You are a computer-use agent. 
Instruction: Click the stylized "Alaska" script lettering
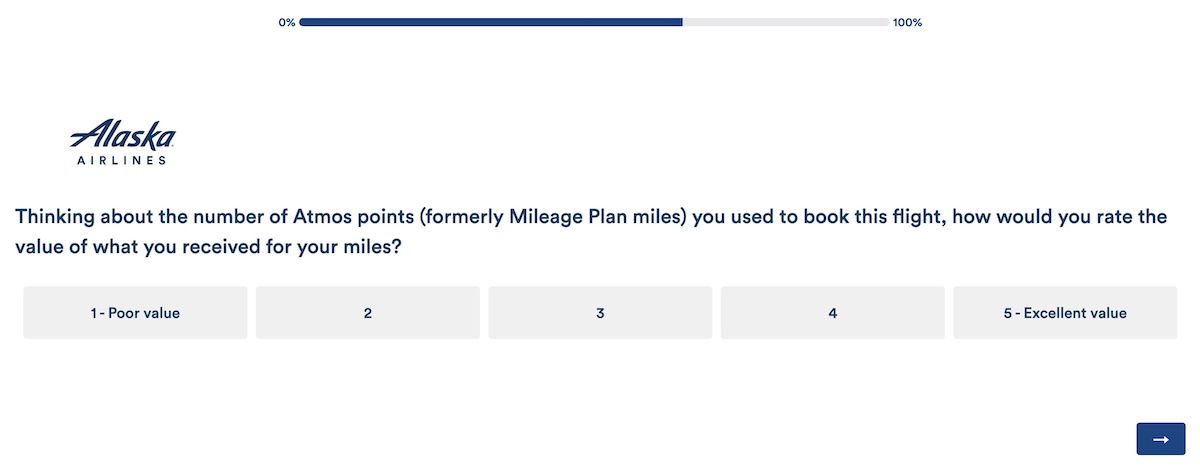click(122, 136)
